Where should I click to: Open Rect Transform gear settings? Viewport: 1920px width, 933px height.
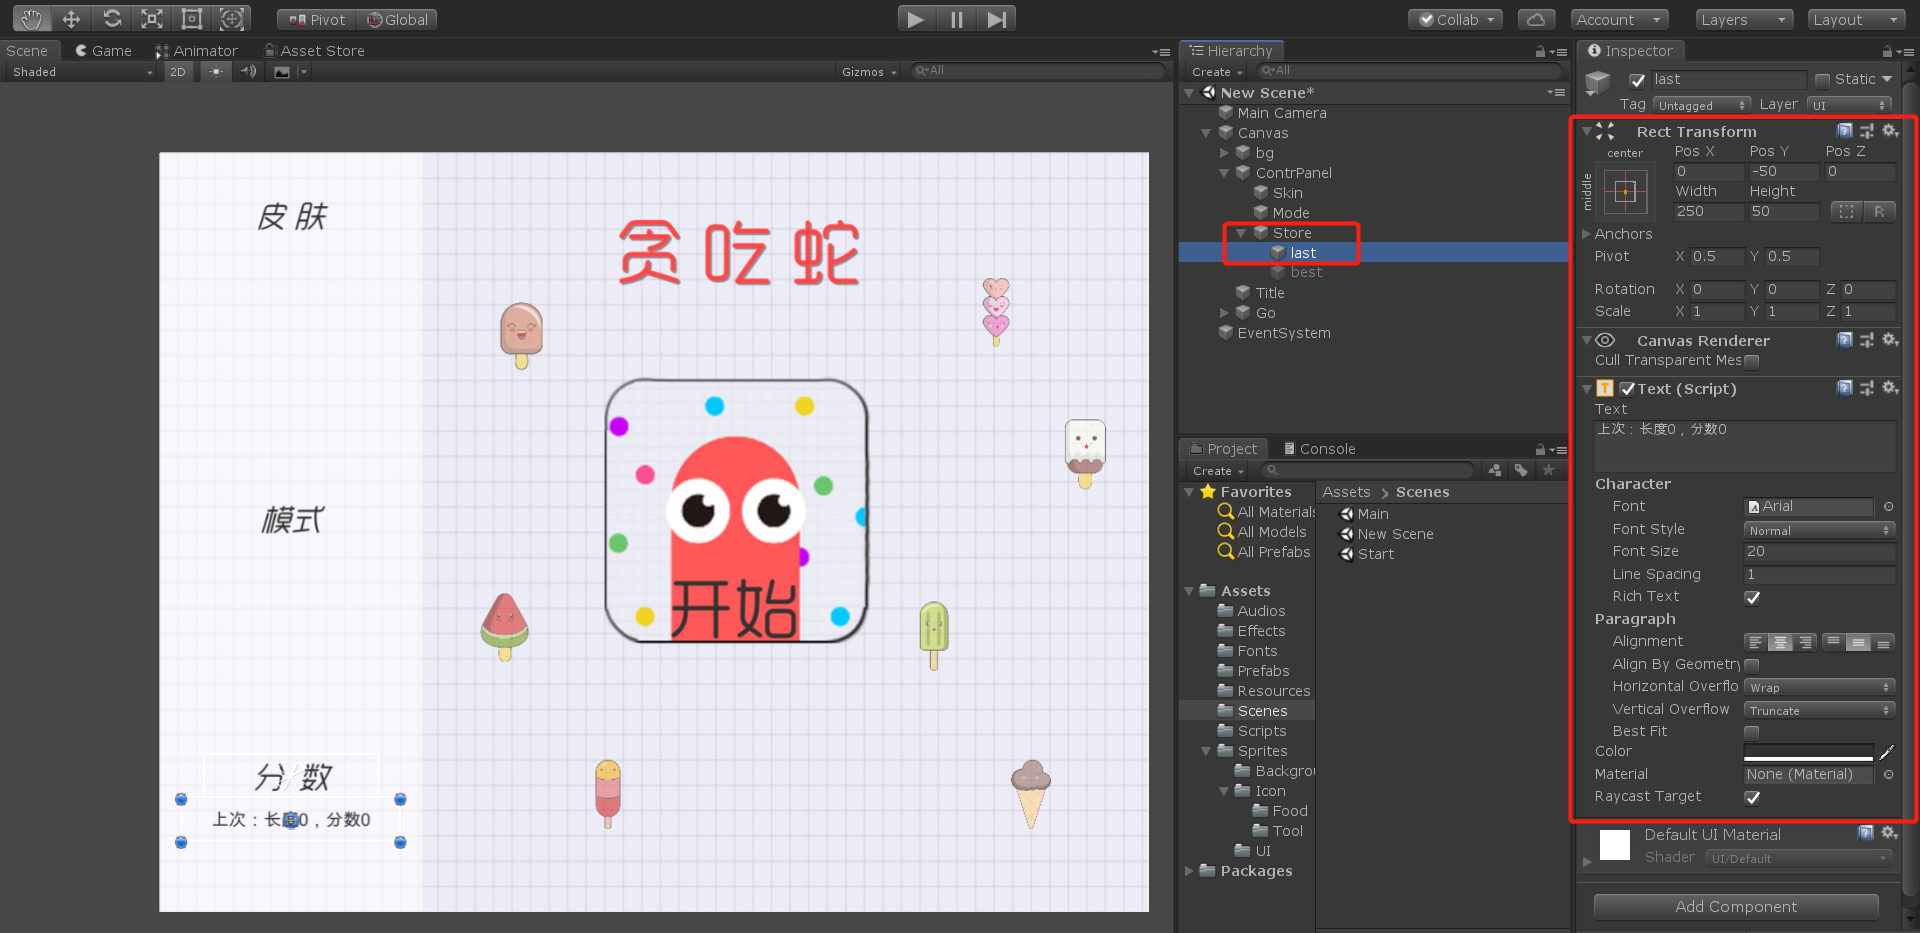pyautogui.click(x=1890, y=131)
